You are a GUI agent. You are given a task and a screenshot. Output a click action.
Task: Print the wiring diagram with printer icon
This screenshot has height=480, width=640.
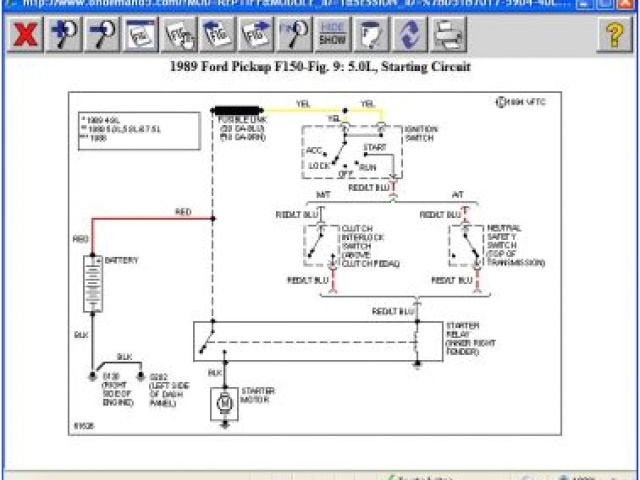point(447,36)
